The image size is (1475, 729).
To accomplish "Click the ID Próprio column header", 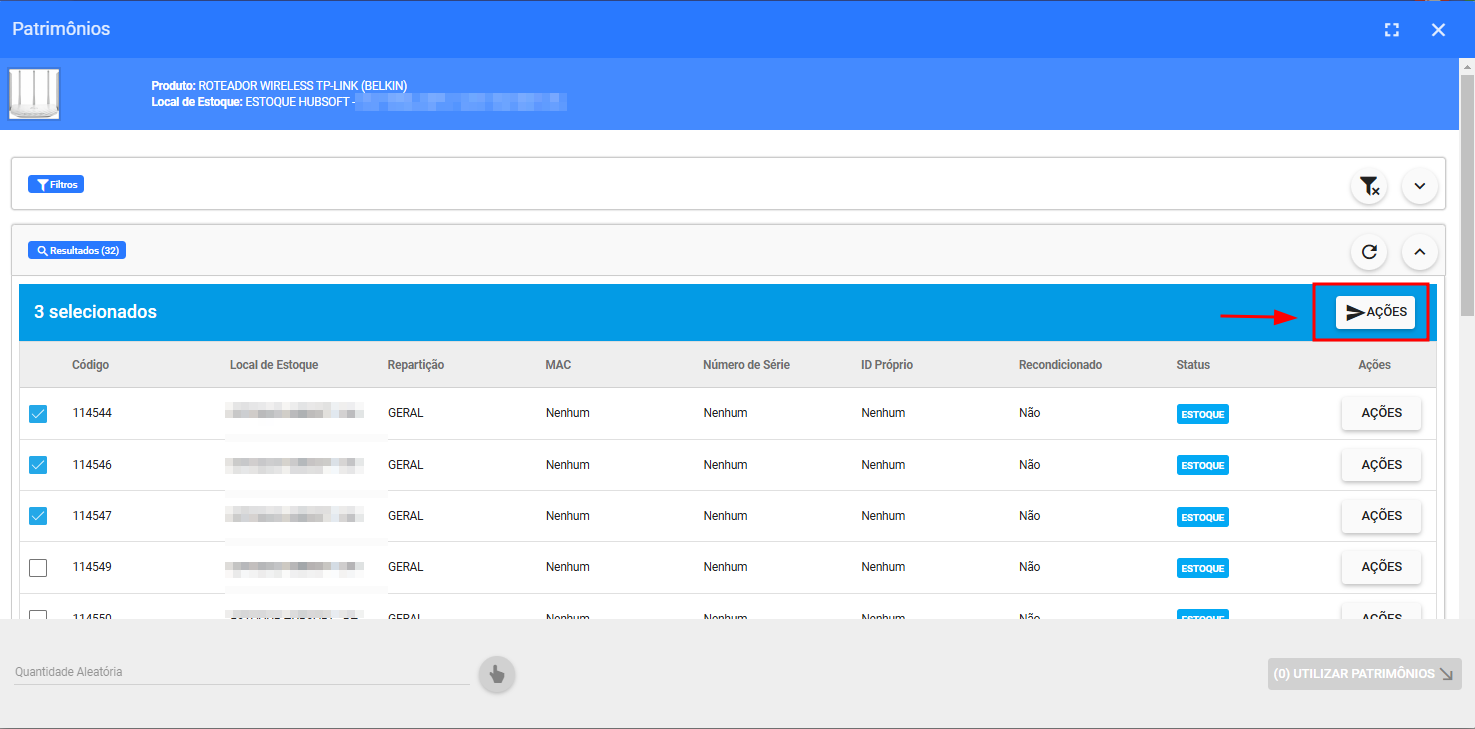I will (887, 365).
